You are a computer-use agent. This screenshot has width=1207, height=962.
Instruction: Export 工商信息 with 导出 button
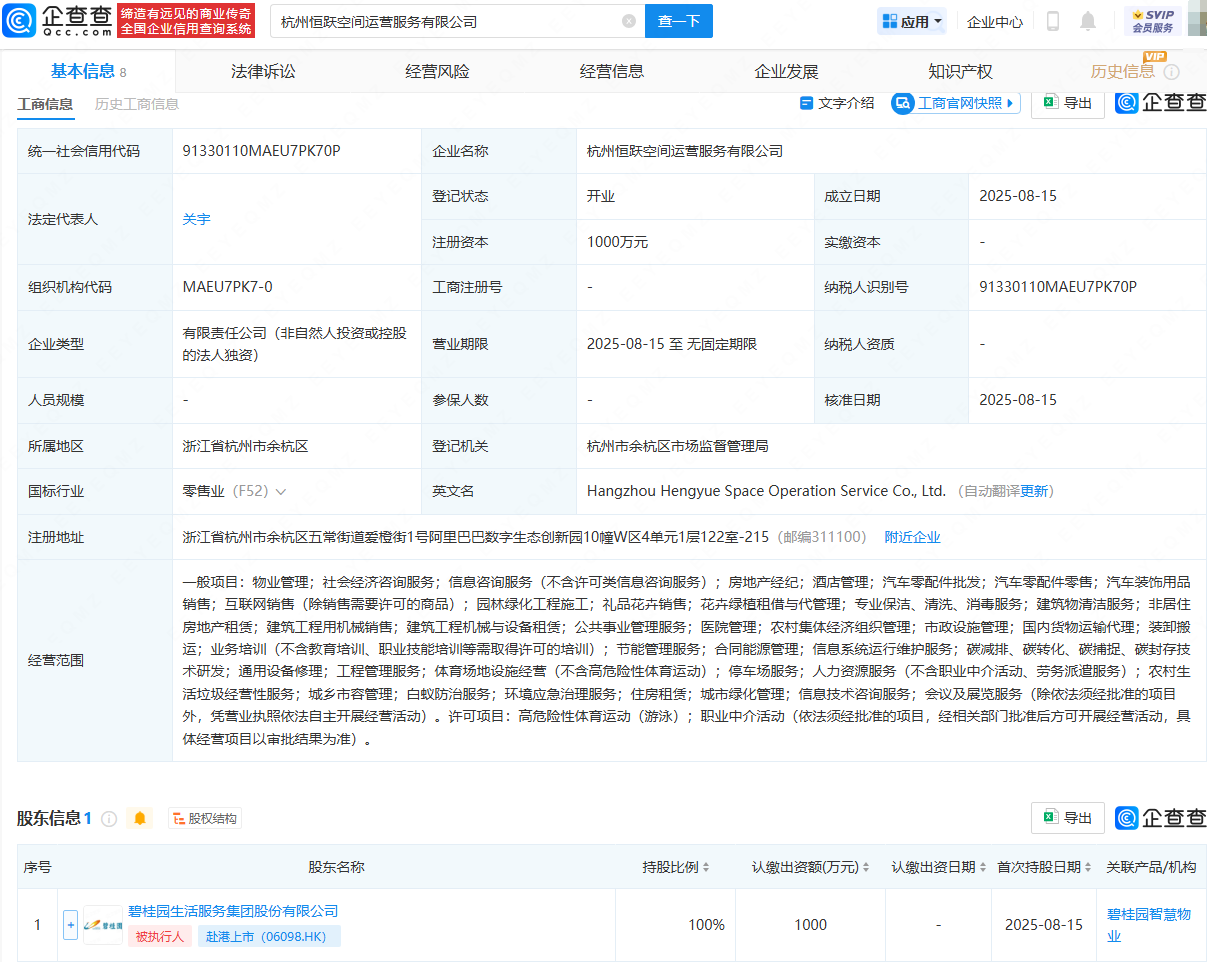point(1068,103)
